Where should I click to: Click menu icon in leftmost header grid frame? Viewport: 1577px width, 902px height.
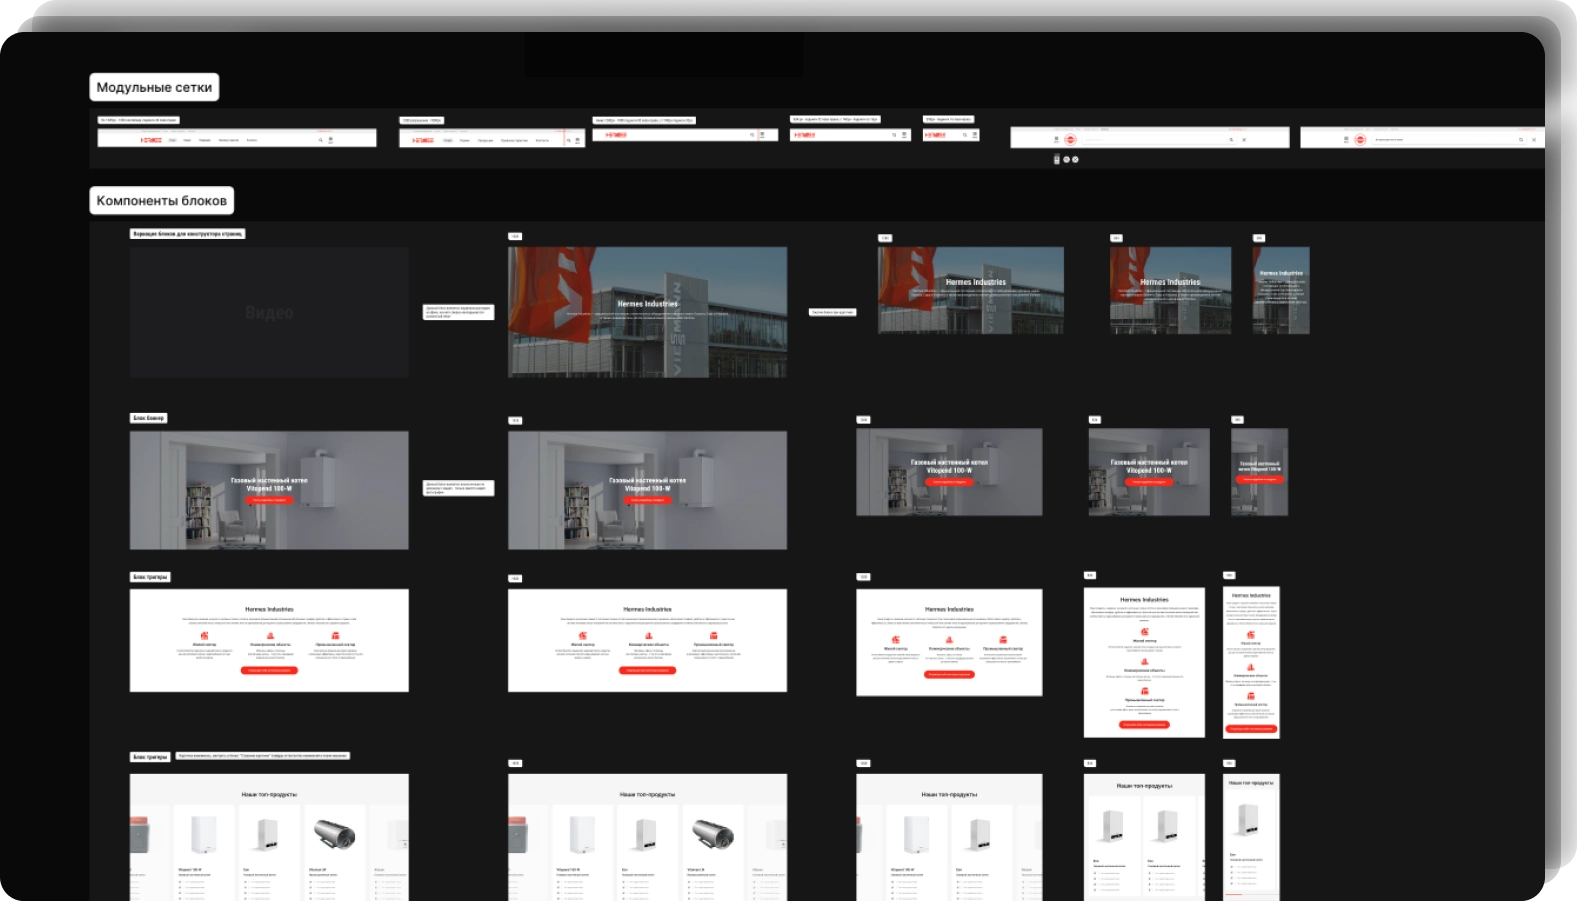pos(331,140)
